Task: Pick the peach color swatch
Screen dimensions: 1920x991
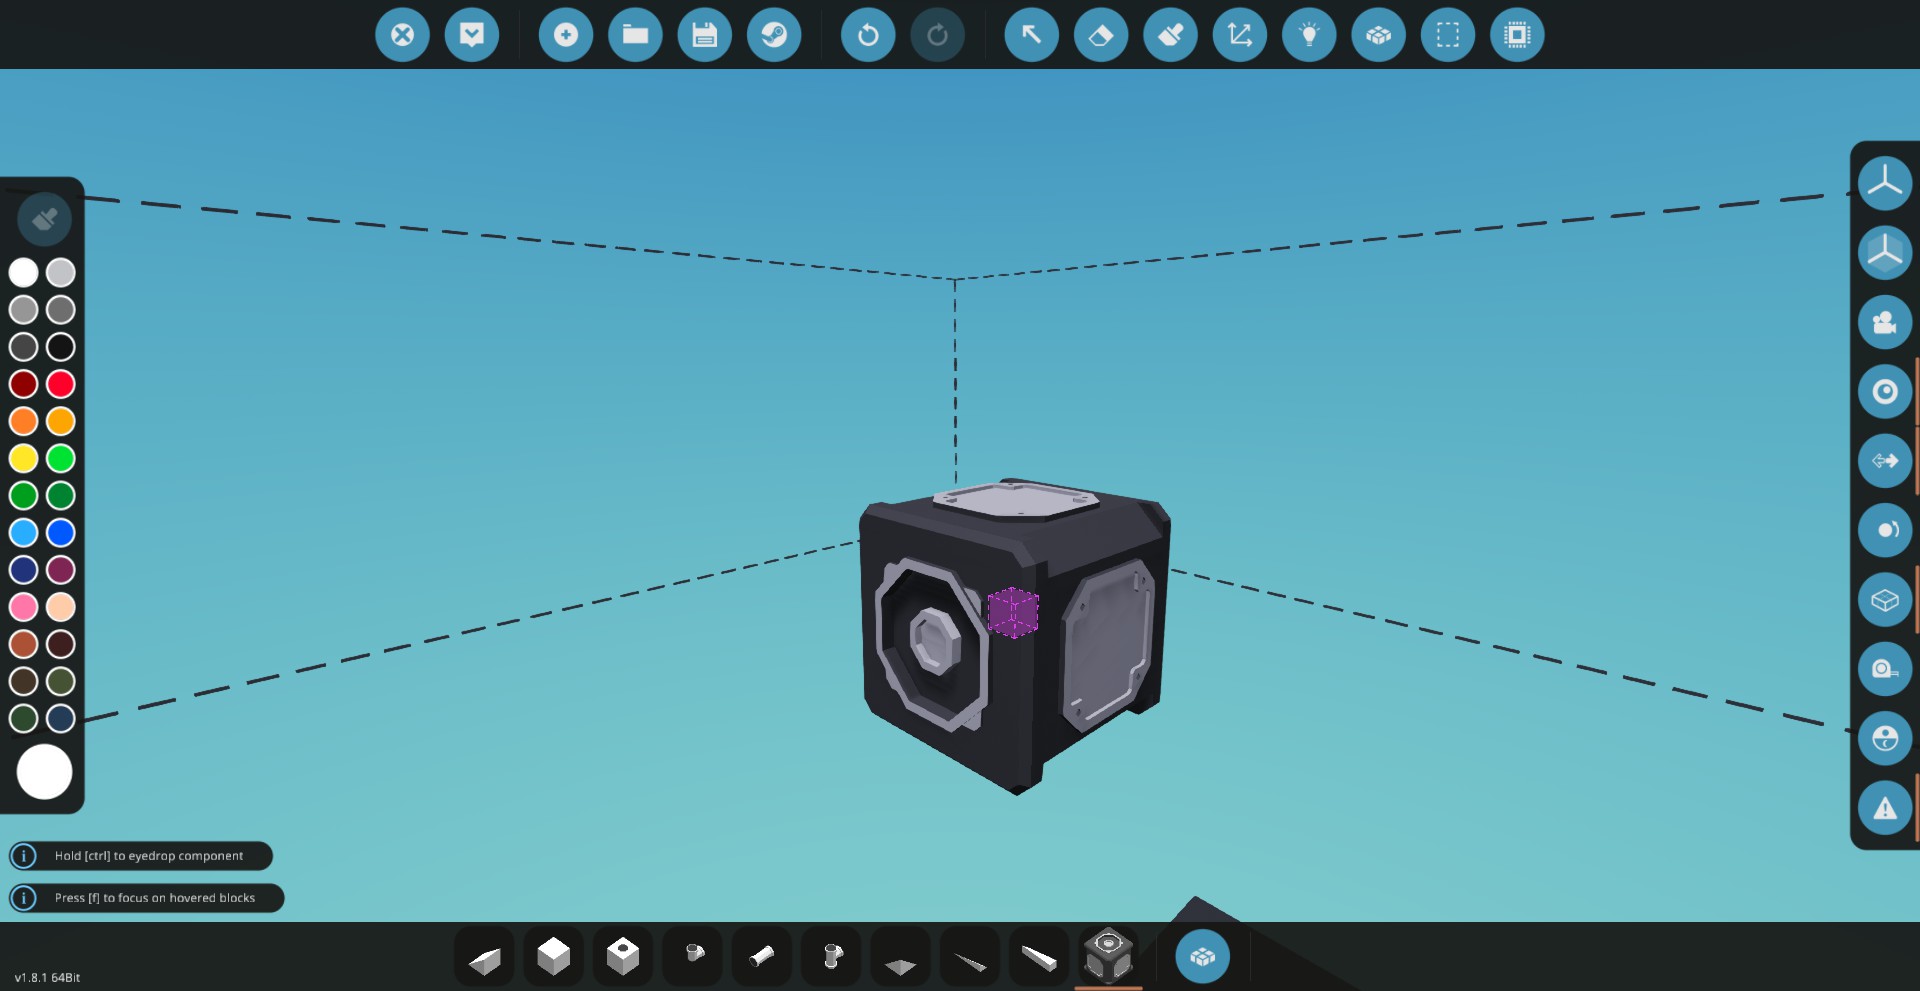Action: pyautogui.click(x=61, y=607)
